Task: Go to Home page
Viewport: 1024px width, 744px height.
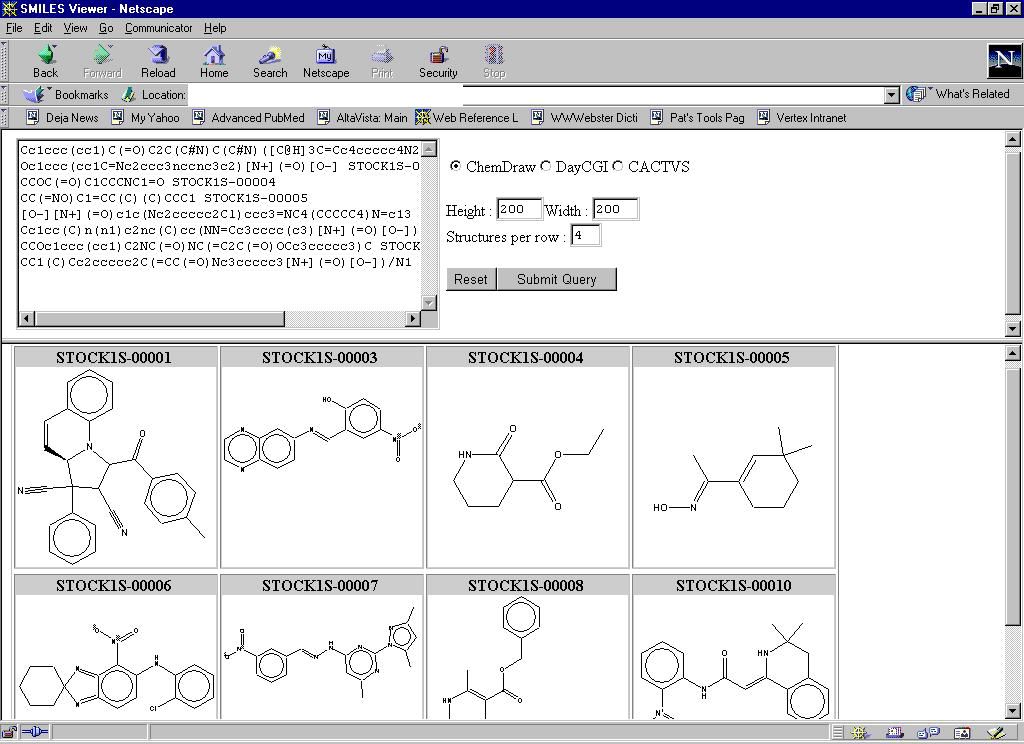Action: pyautogui.click(x=214, y=61)
